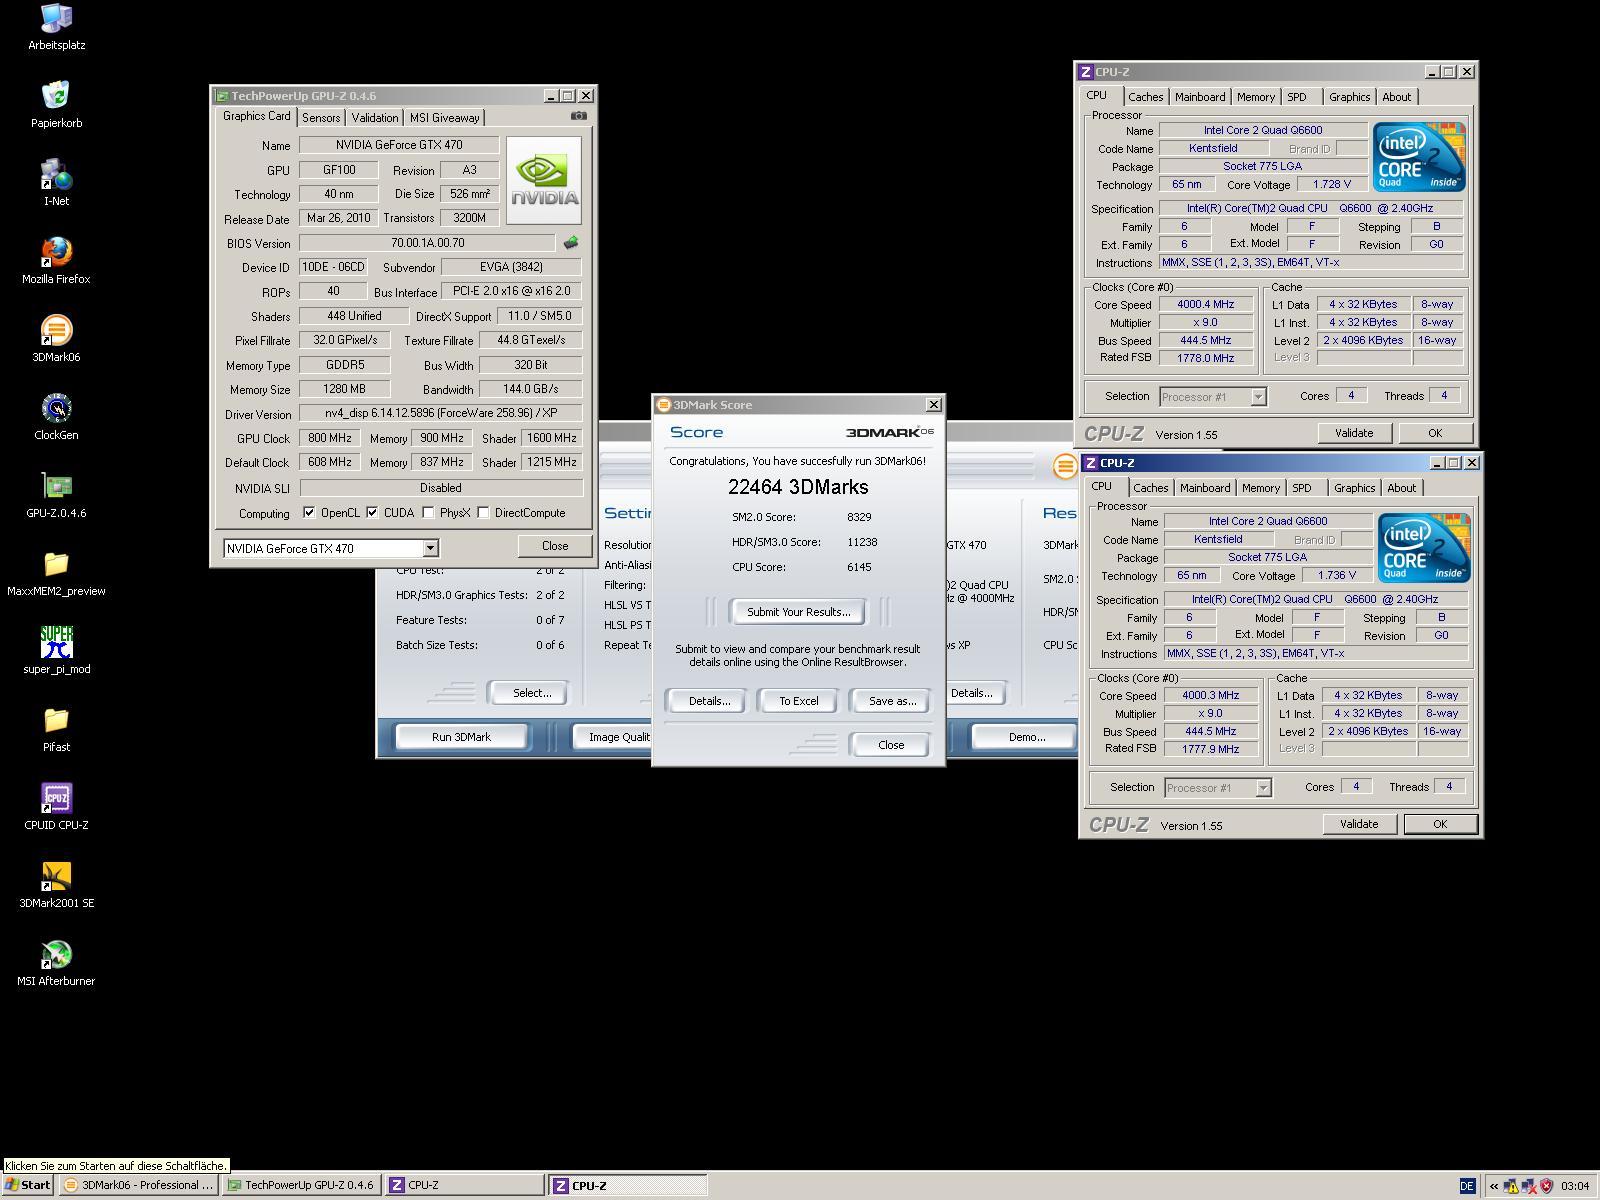1600x1200 pixels.
Task: Open ClockGen desktop icon
Action: 56,416
